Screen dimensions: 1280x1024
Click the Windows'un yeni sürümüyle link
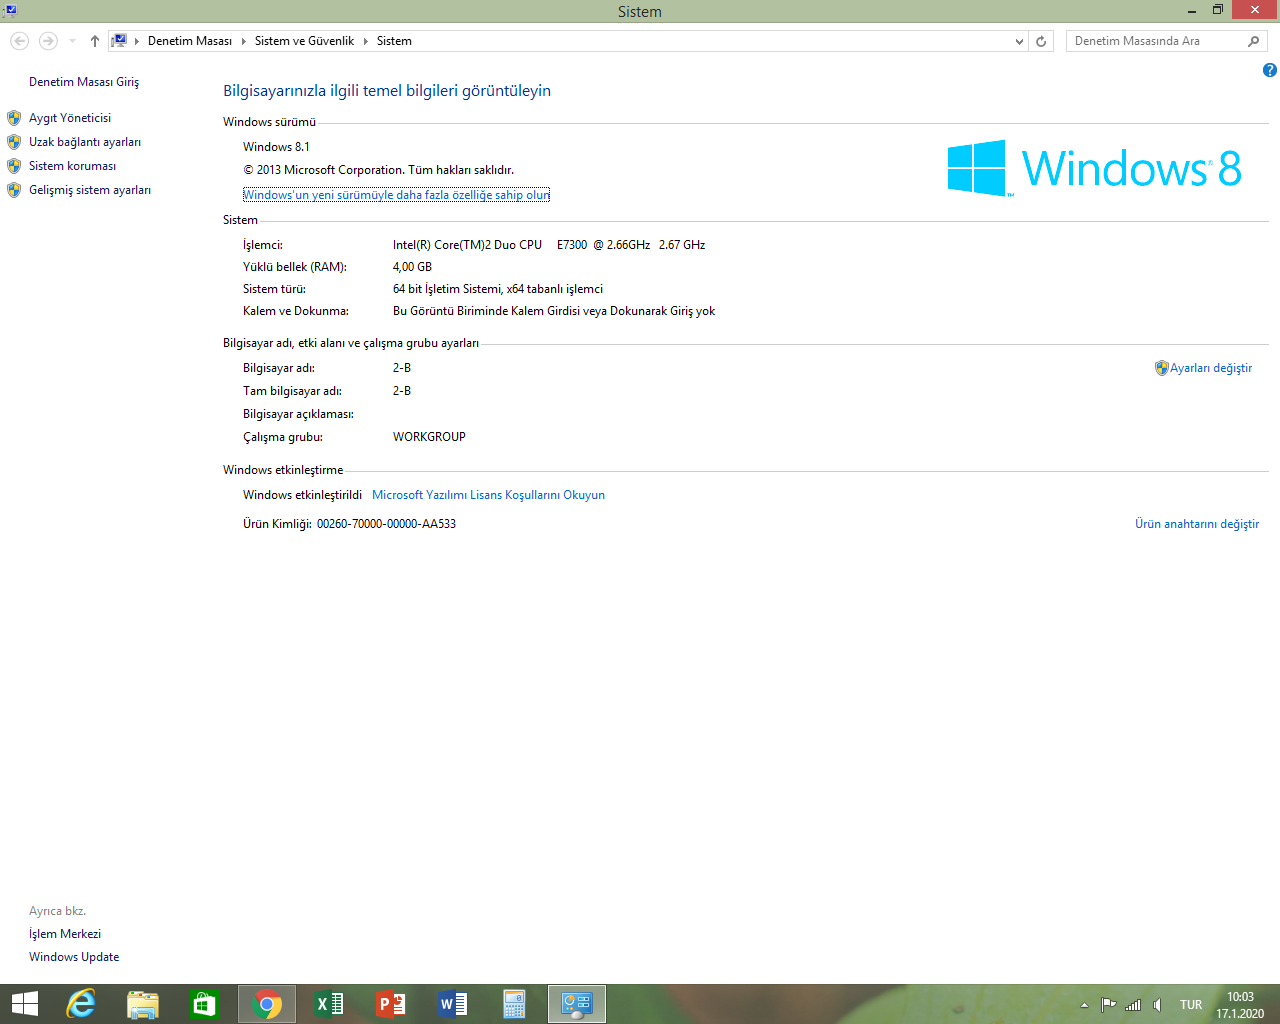click(396, 195)
